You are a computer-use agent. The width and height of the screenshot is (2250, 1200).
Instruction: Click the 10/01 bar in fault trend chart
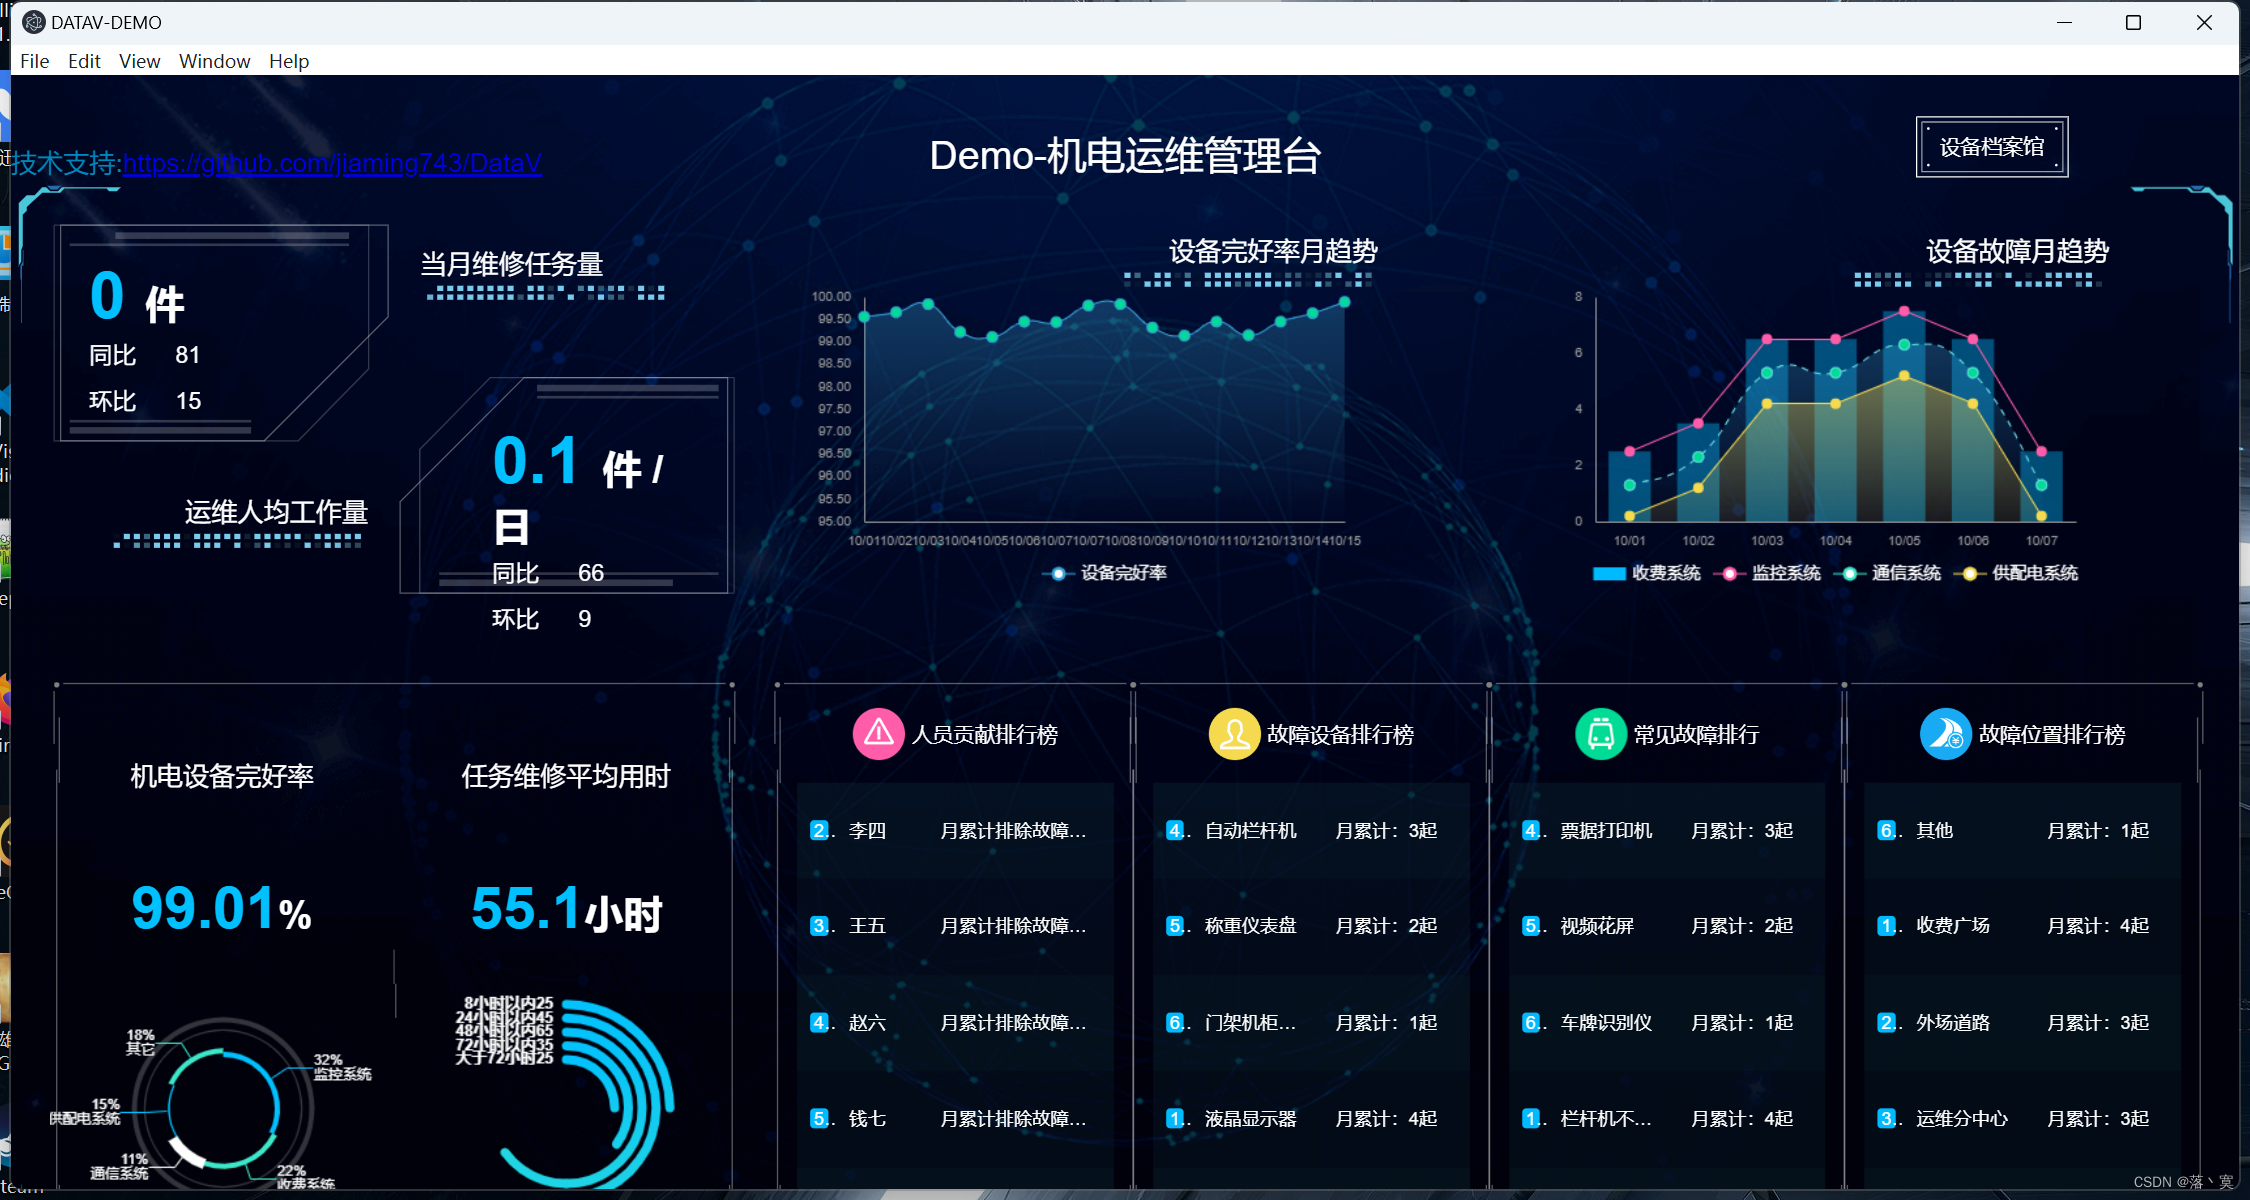click(x=1629, y=486)
